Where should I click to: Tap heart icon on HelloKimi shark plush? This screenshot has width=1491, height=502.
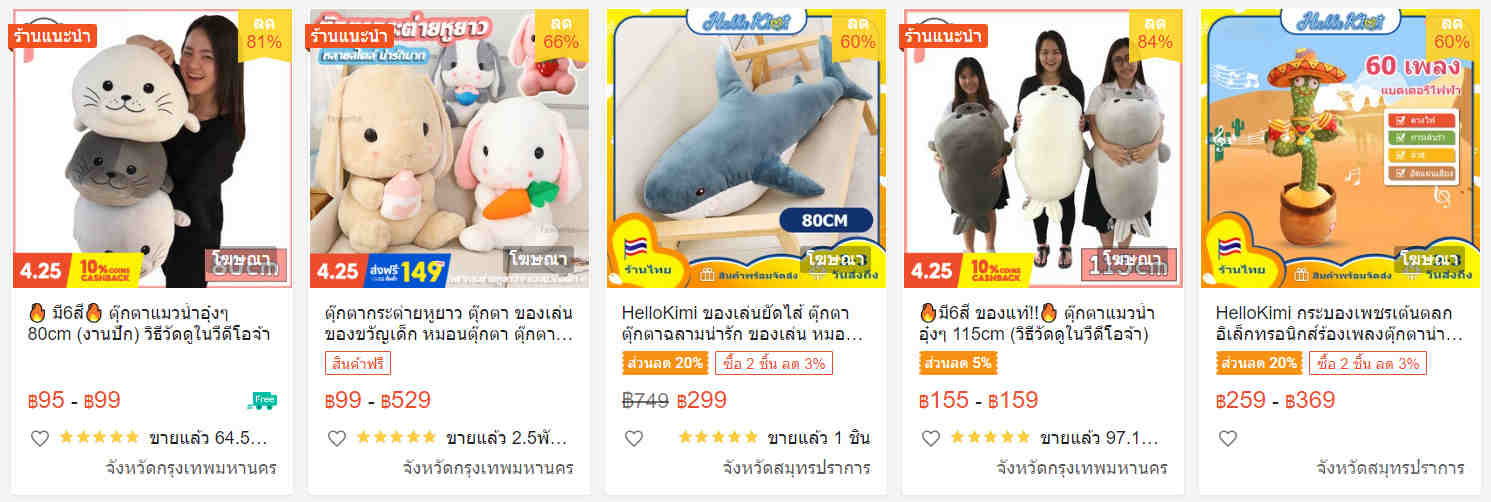(x=634, y=438)
